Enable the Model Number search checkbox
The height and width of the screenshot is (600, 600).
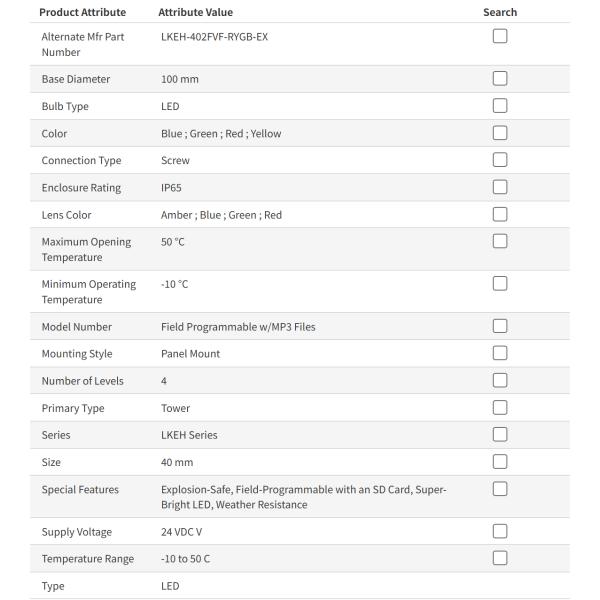(500, 325)
